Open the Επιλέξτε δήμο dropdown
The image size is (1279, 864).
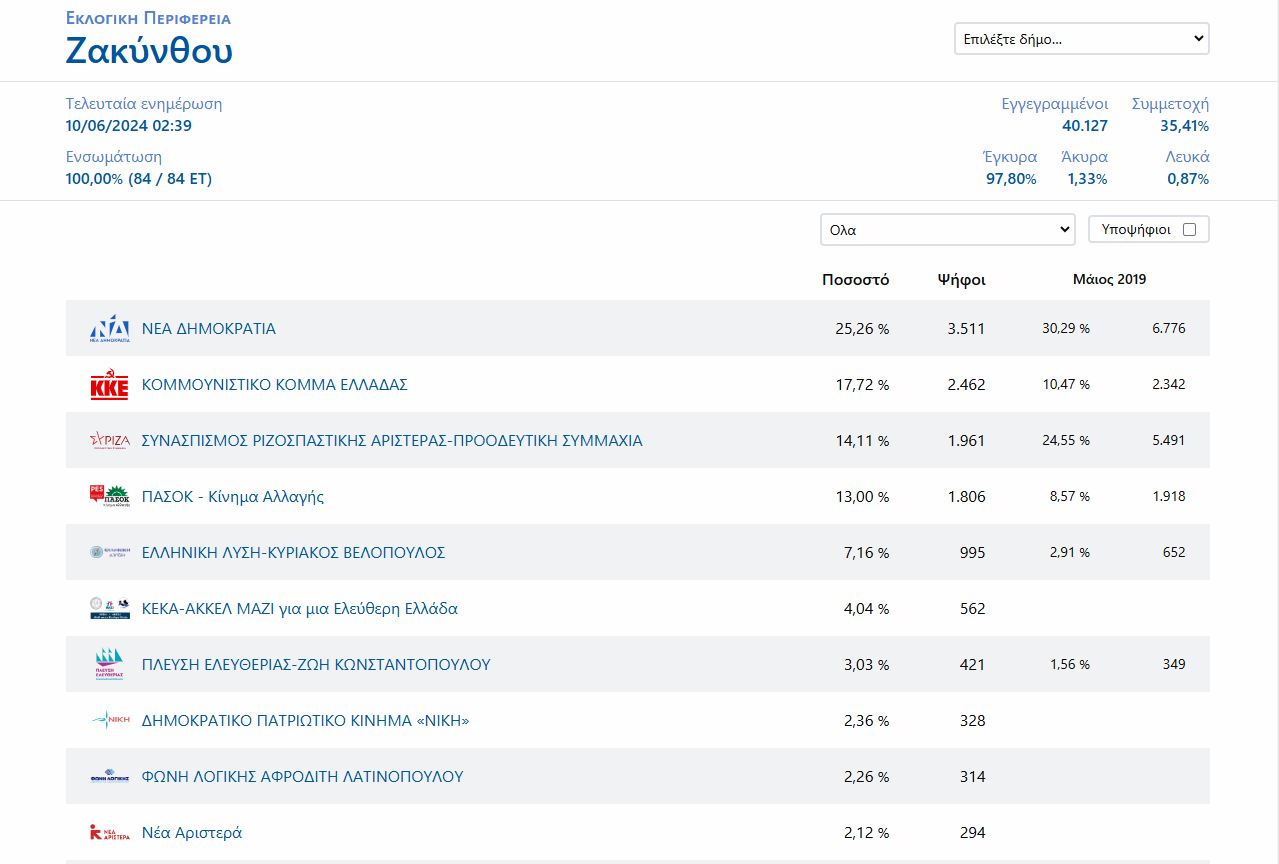(x=1081, y=39)
